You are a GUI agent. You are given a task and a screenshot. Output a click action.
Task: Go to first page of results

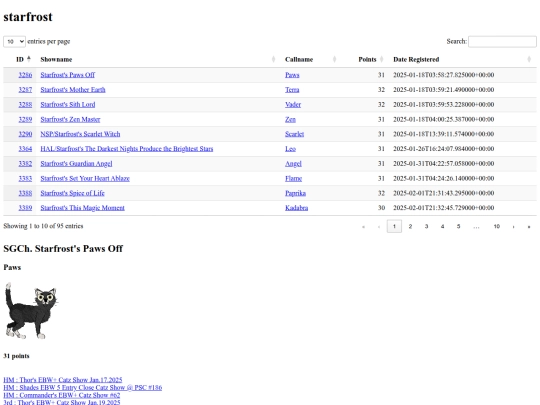[363, 226]
